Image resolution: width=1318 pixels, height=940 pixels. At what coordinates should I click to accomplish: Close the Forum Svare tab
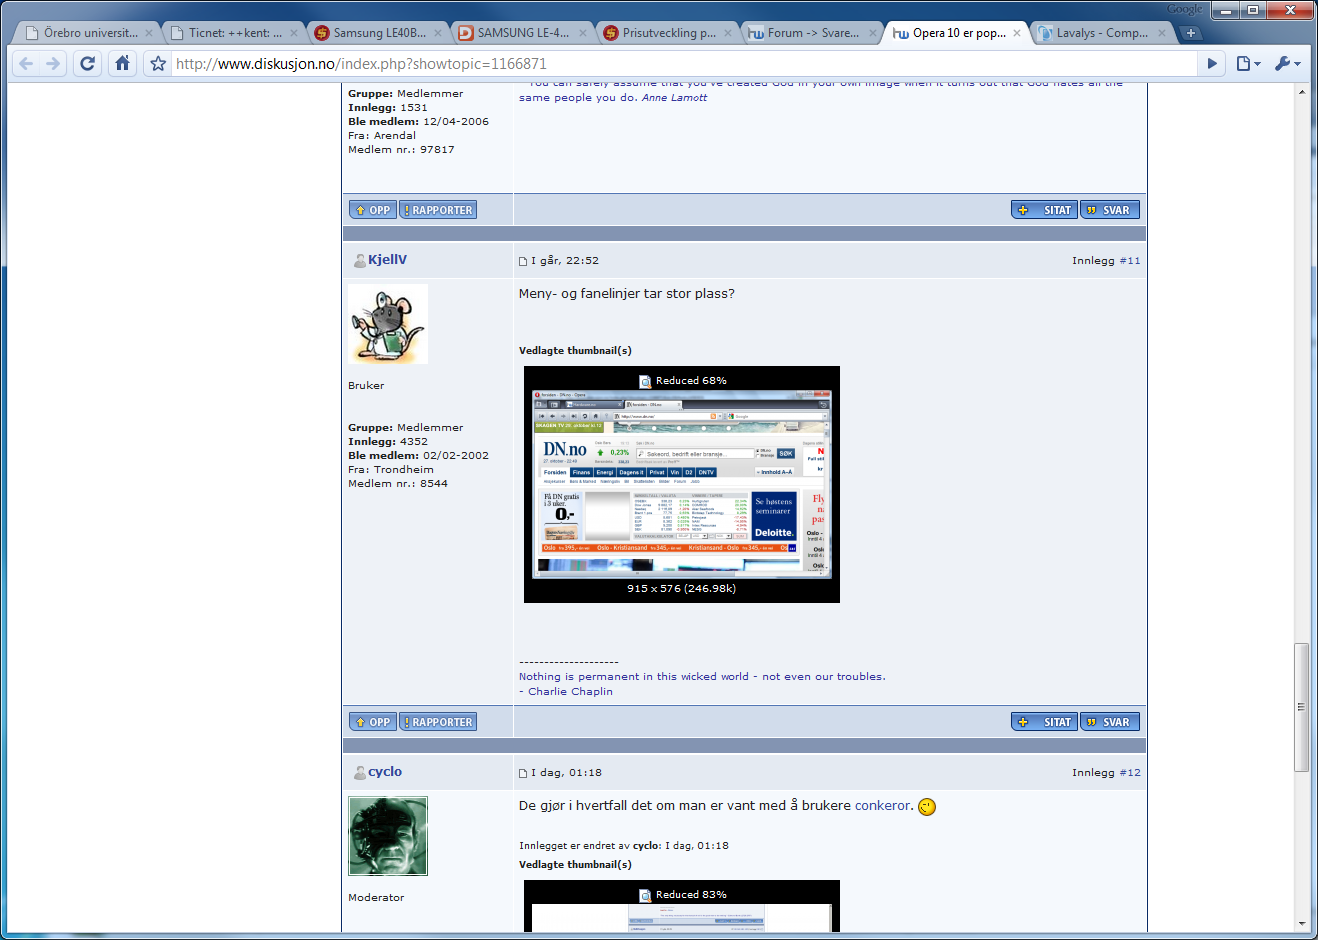(x=872, y=33)
